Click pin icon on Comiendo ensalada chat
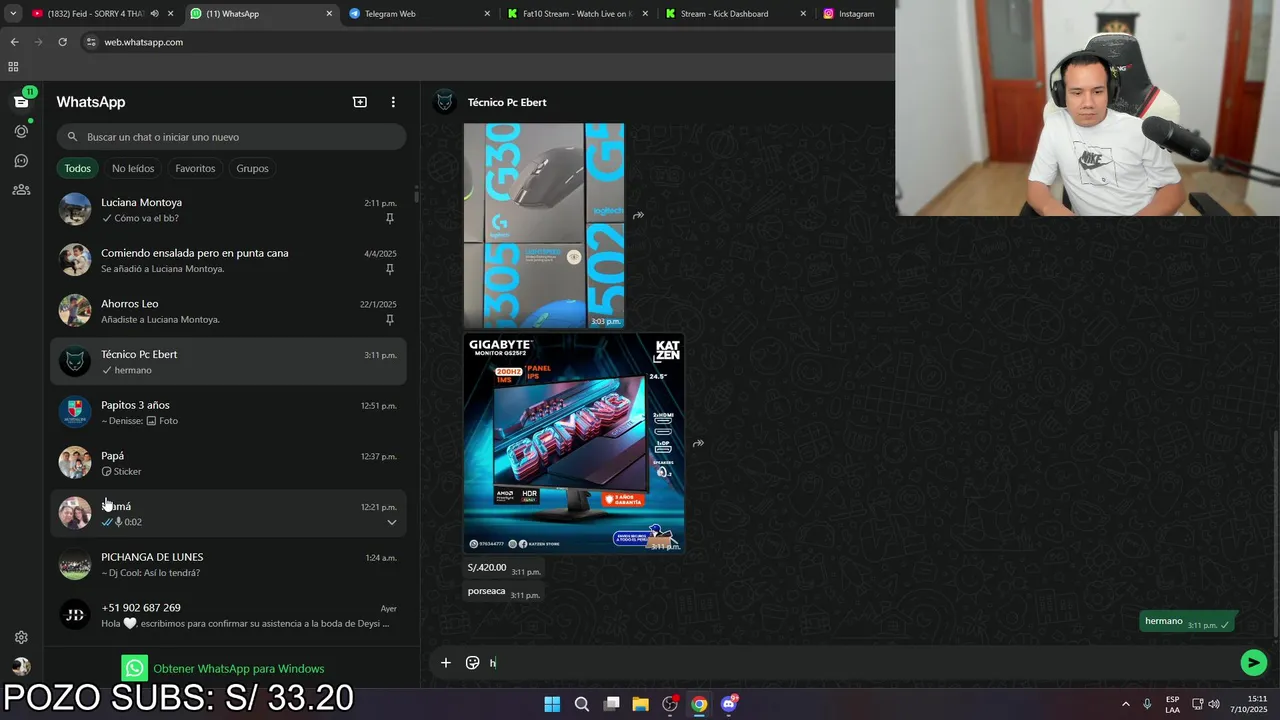 tap(390, 269)
